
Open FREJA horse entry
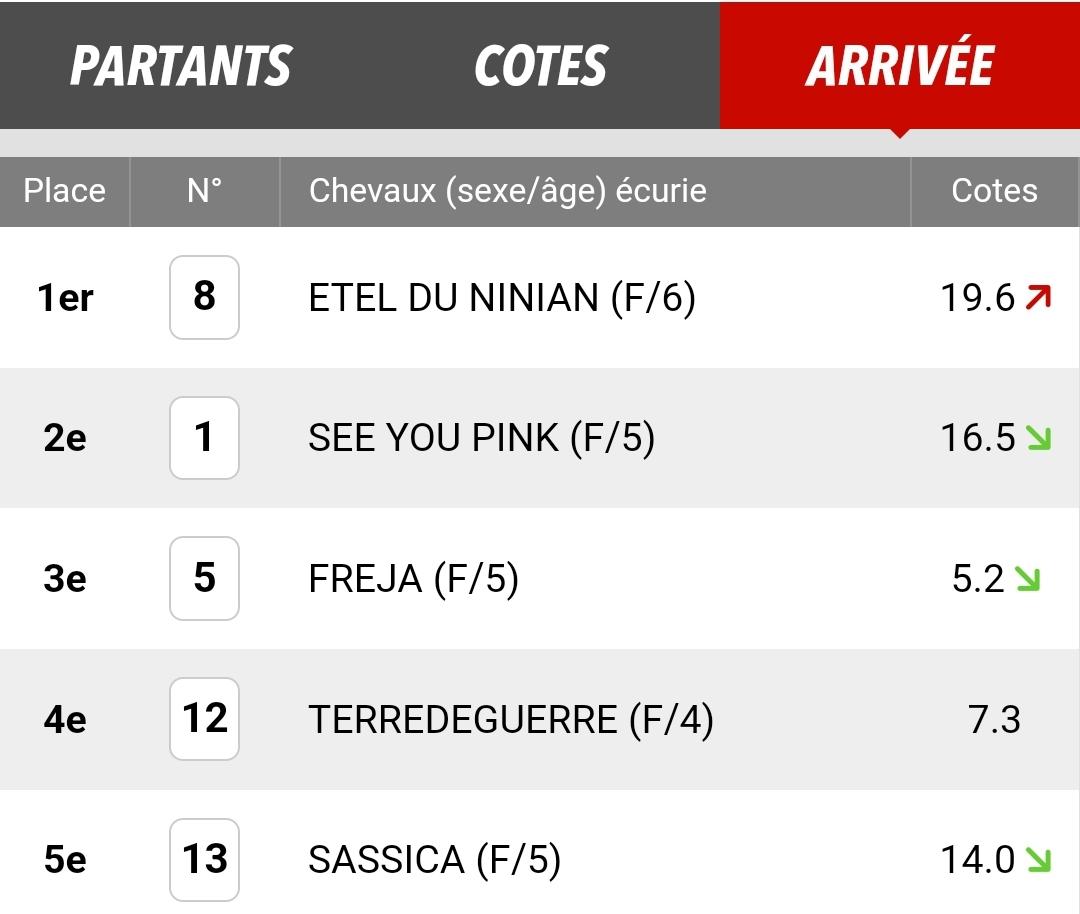(413, 579)
